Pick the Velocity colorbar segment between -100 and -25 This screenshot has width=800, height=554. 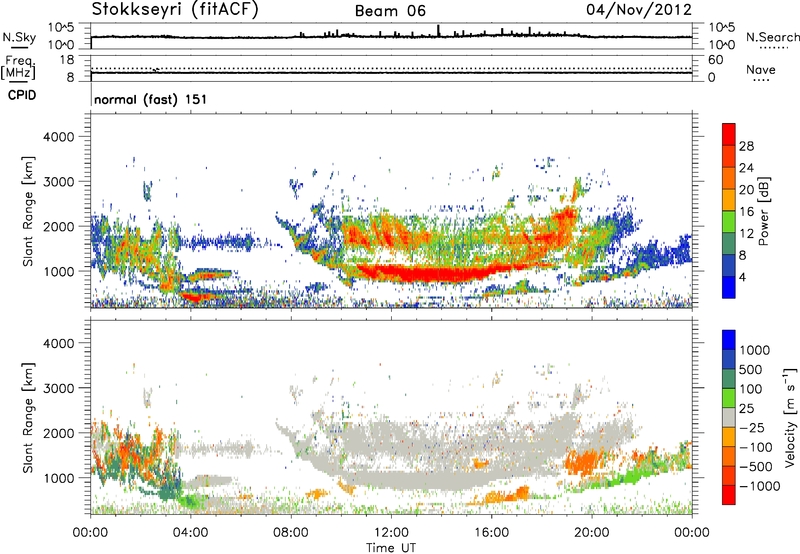point(729,437)
